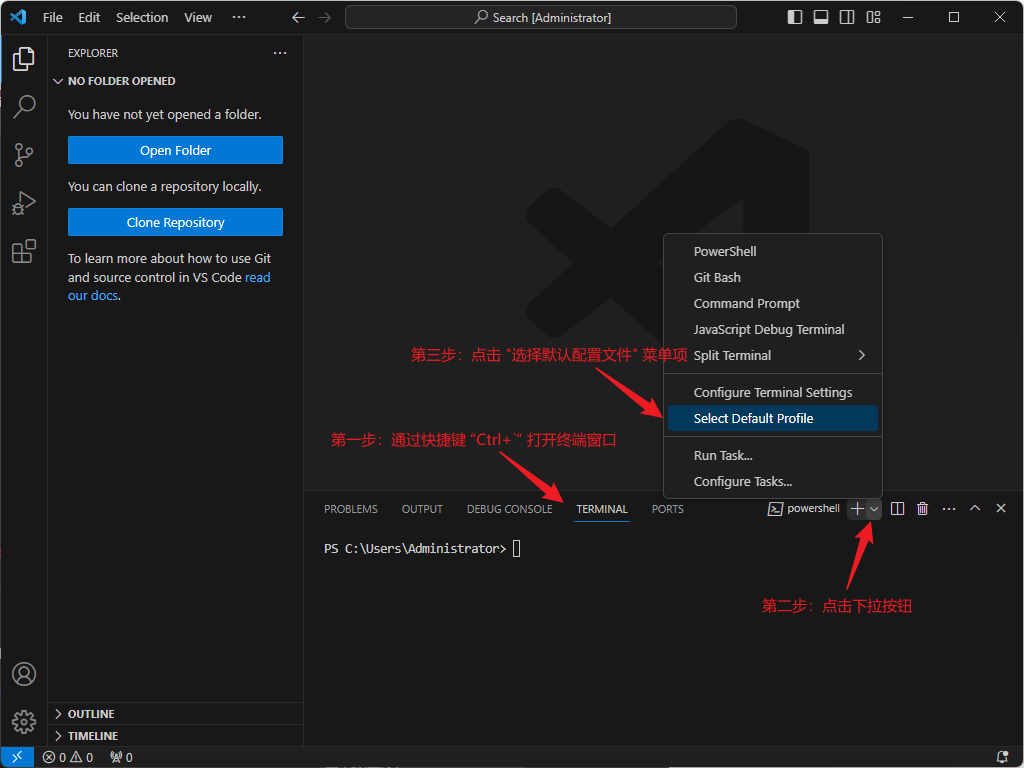
Task: Click the Open Folder button
Action: [175, 150]
